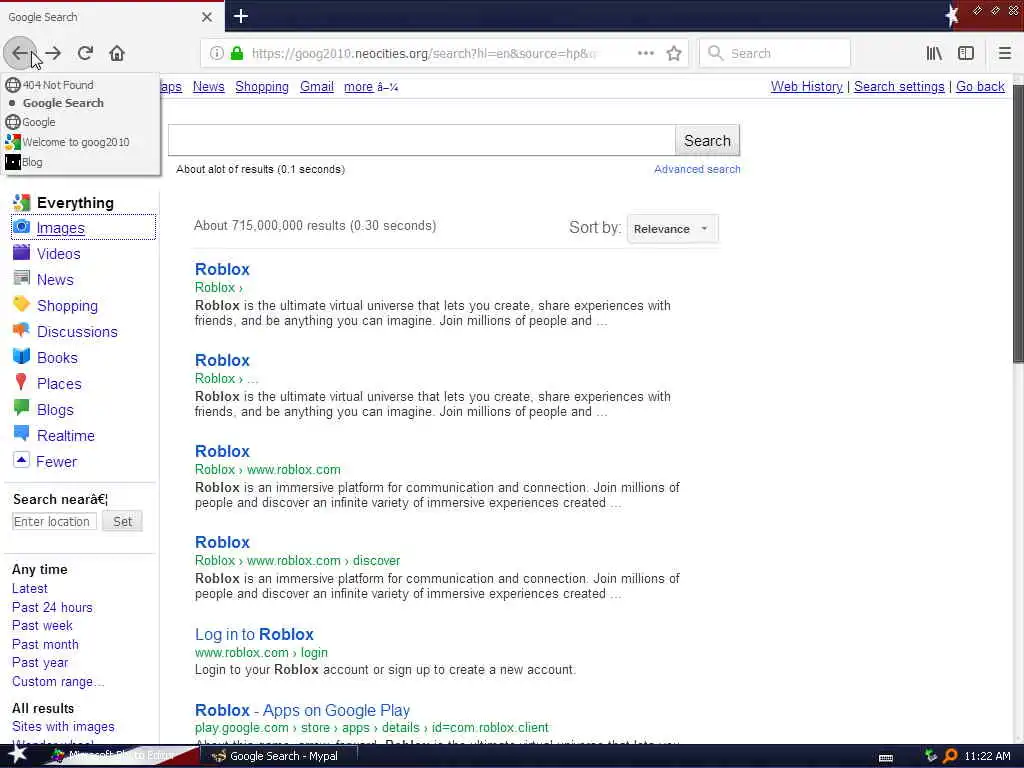Toggle the sidebar view icon
The width and height of the screenshot is (1024, 768).
(966, 54)
